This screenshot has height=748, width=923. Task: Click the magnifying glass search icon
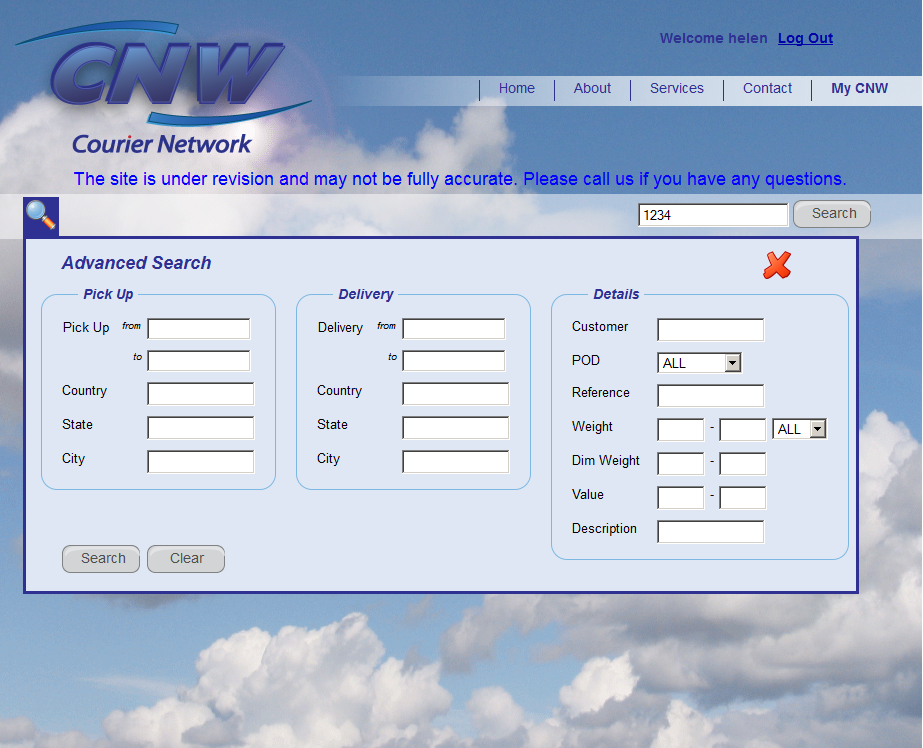click(41, 215)
